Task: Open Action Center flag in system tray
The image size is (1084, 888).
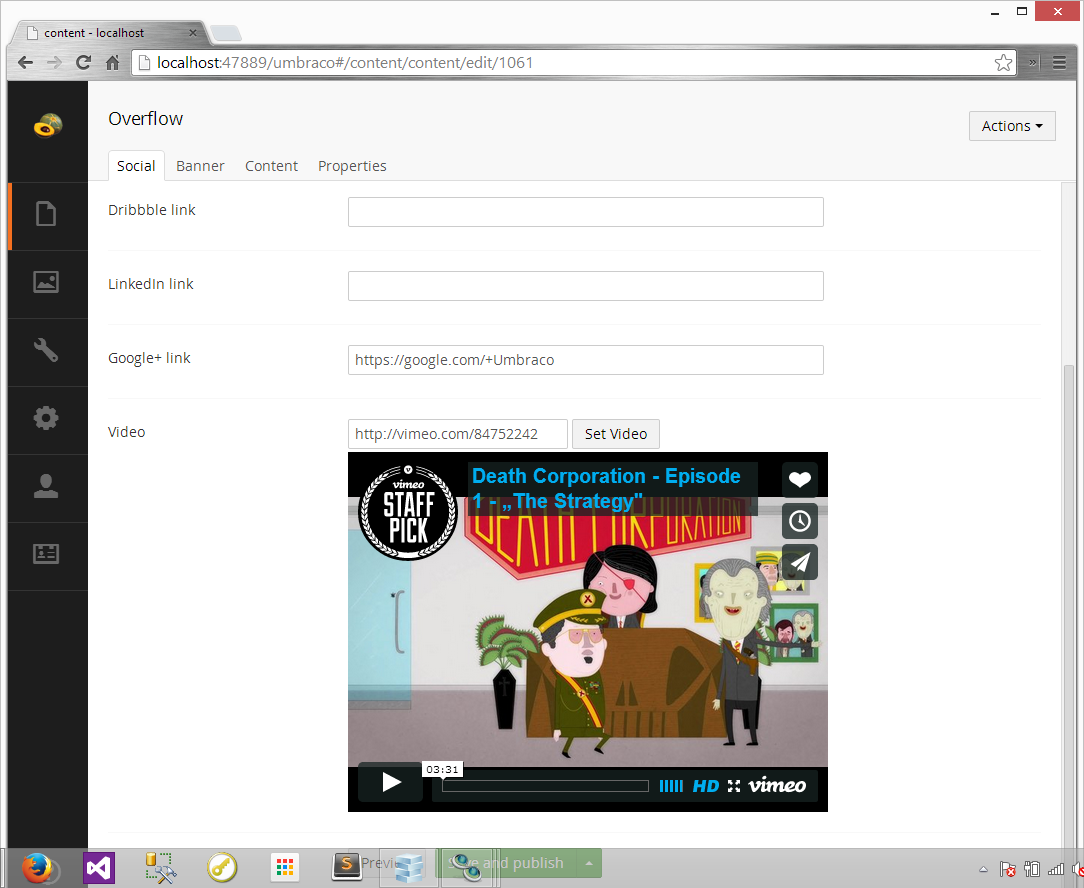Action: (1008, 869)
